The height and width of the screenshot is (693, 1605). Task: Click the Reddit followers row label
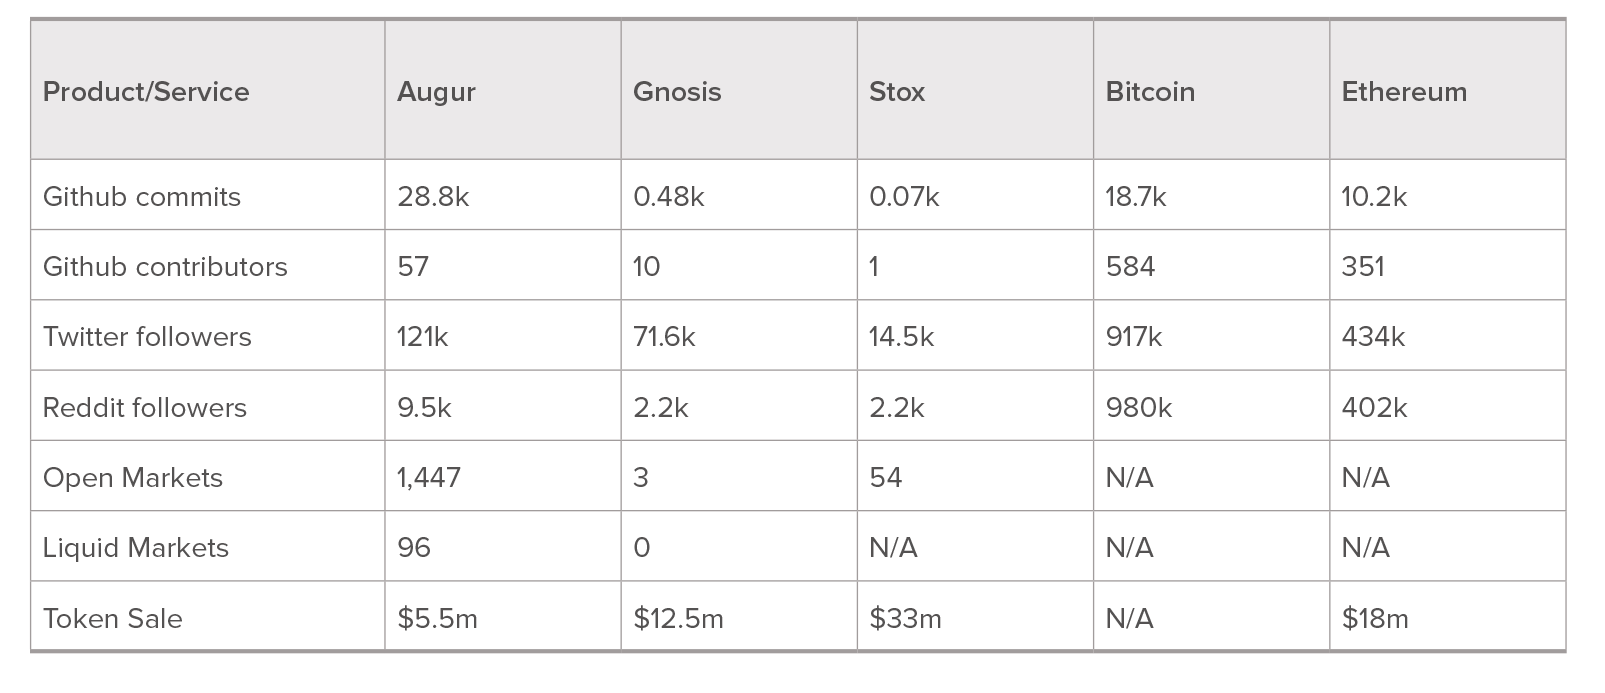coord(208,406)
